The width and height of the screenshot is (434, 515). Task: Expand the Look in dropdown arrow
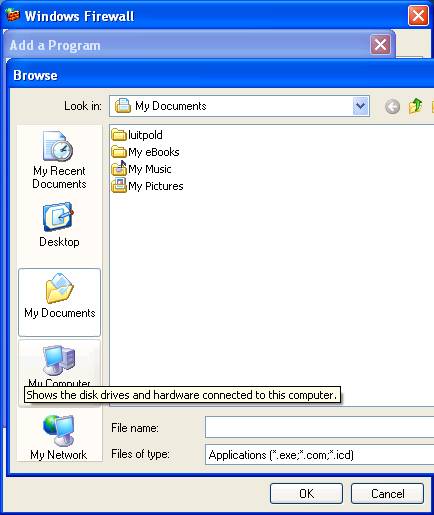click(x=360, y=106)
